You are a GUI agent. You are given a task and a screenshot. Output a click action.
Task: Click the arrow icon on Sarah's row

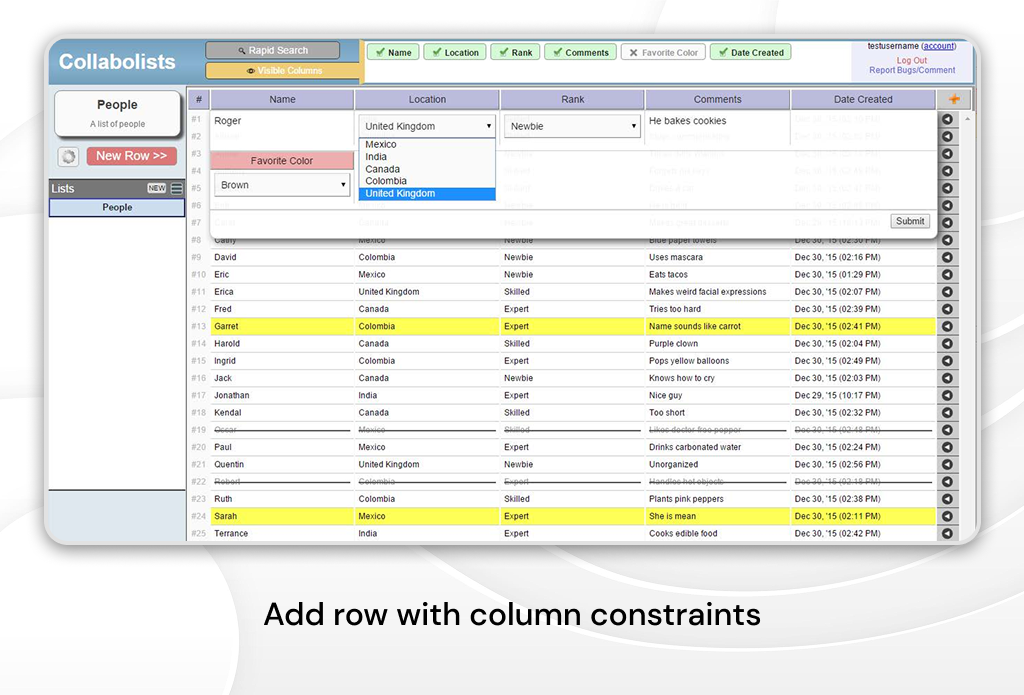[947, 516]
